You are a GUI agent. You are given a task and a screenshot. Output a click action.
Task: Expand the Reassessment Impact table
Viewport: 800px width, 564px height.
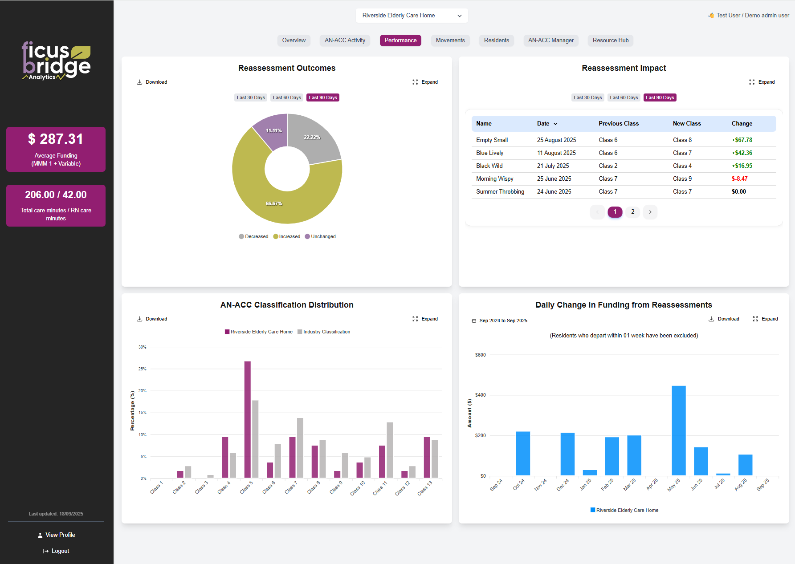[x=761, y=82]
